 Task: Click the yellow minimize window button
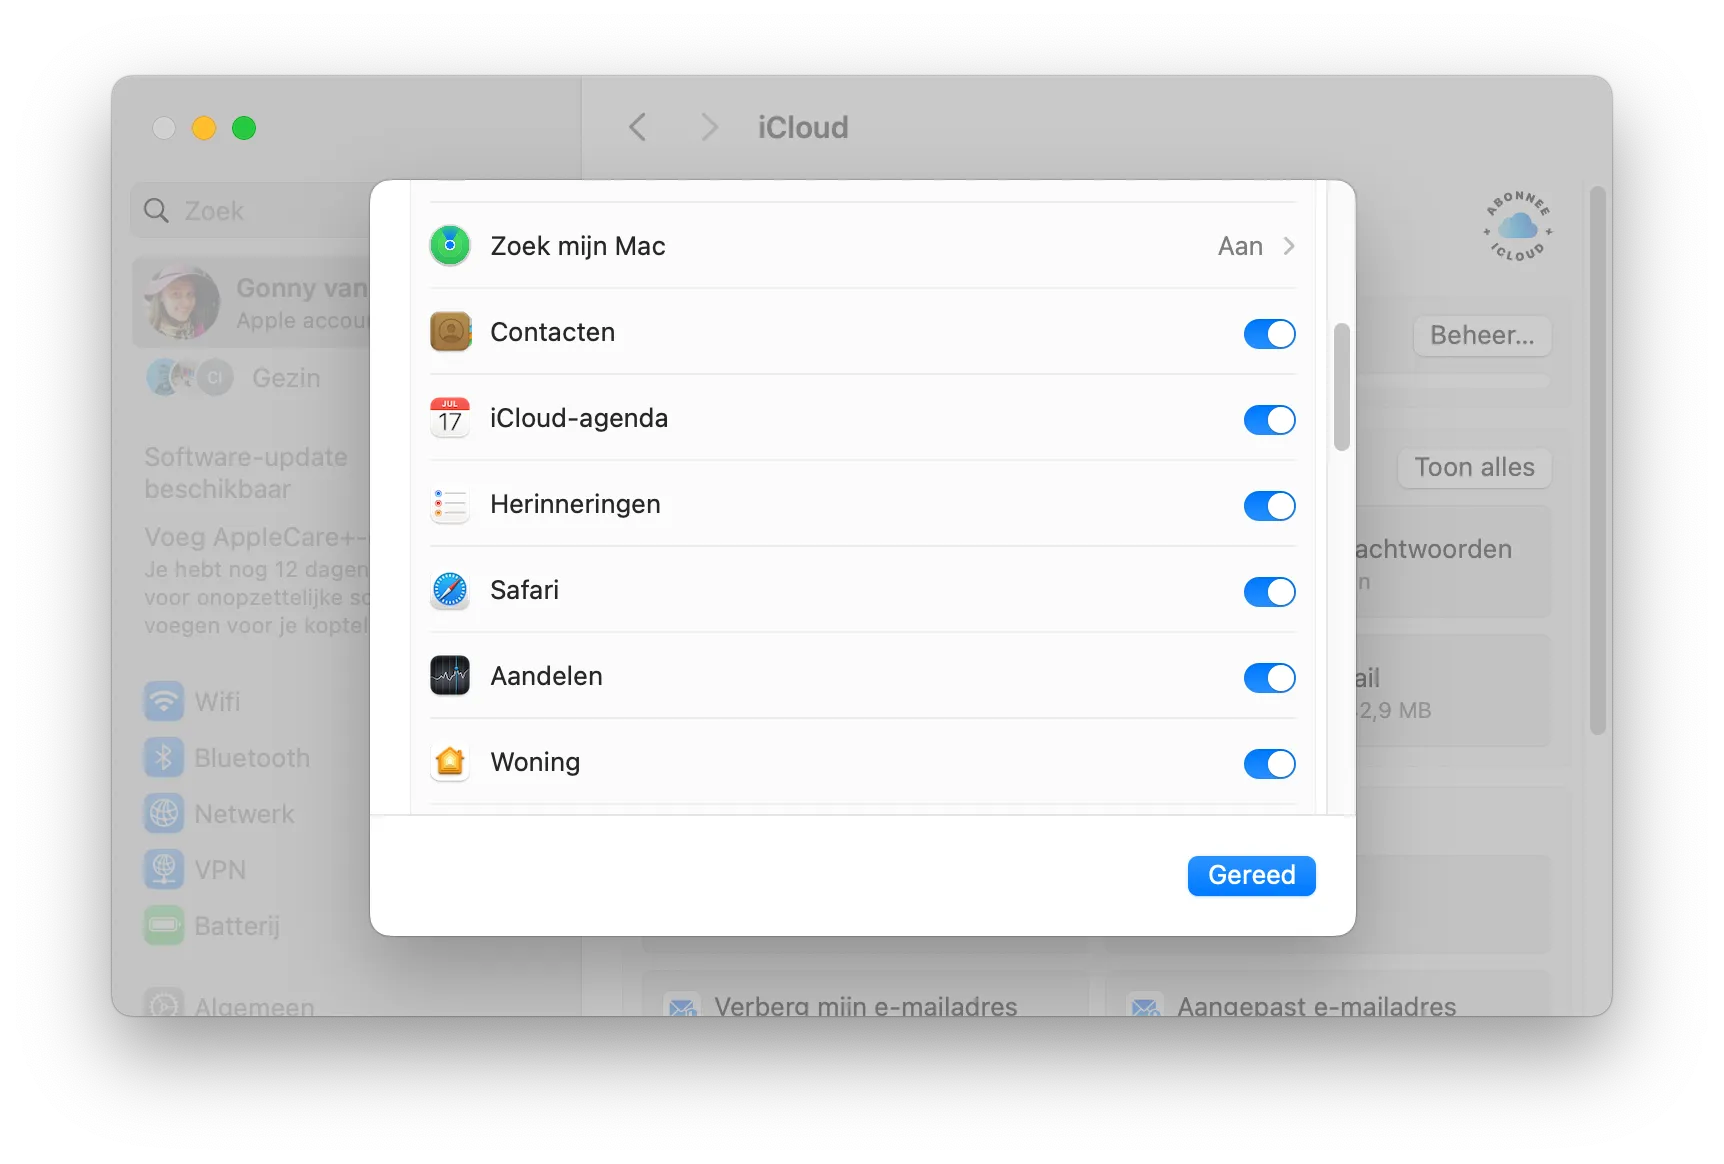point(204,128)
